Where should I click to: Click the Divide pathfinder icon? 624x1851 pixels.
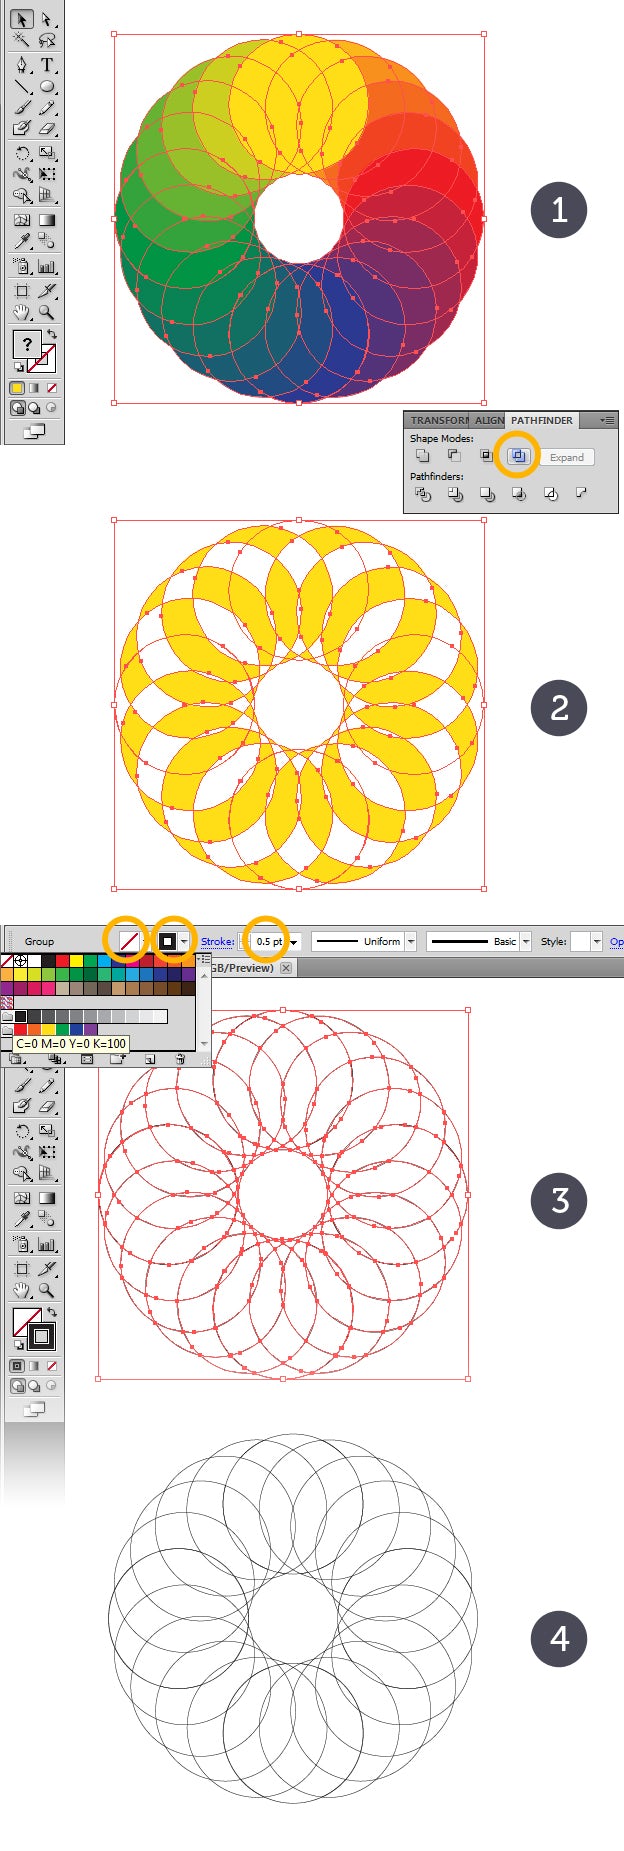pyautogui.click(x=422, y=494)
